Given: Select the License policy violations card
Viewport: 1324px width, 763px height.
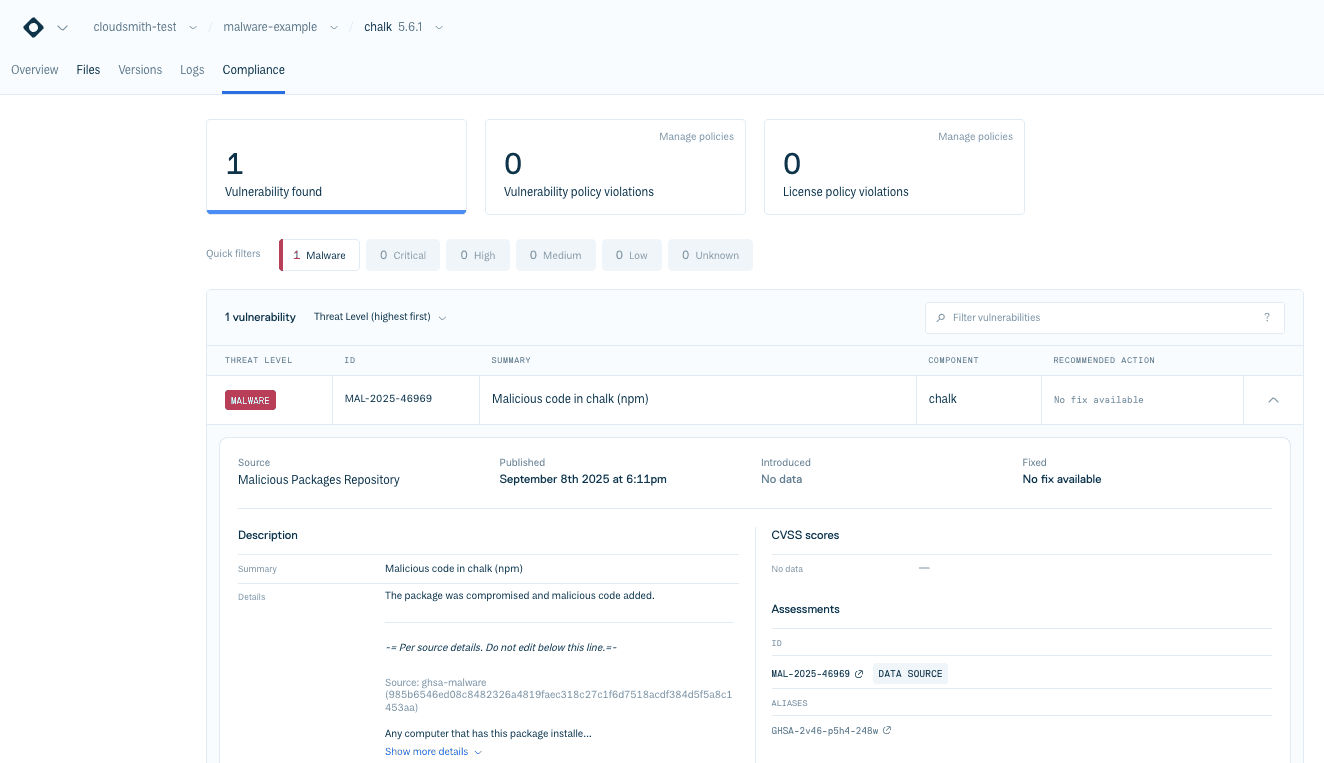Looking at the screenshot, I should (894, 167).
